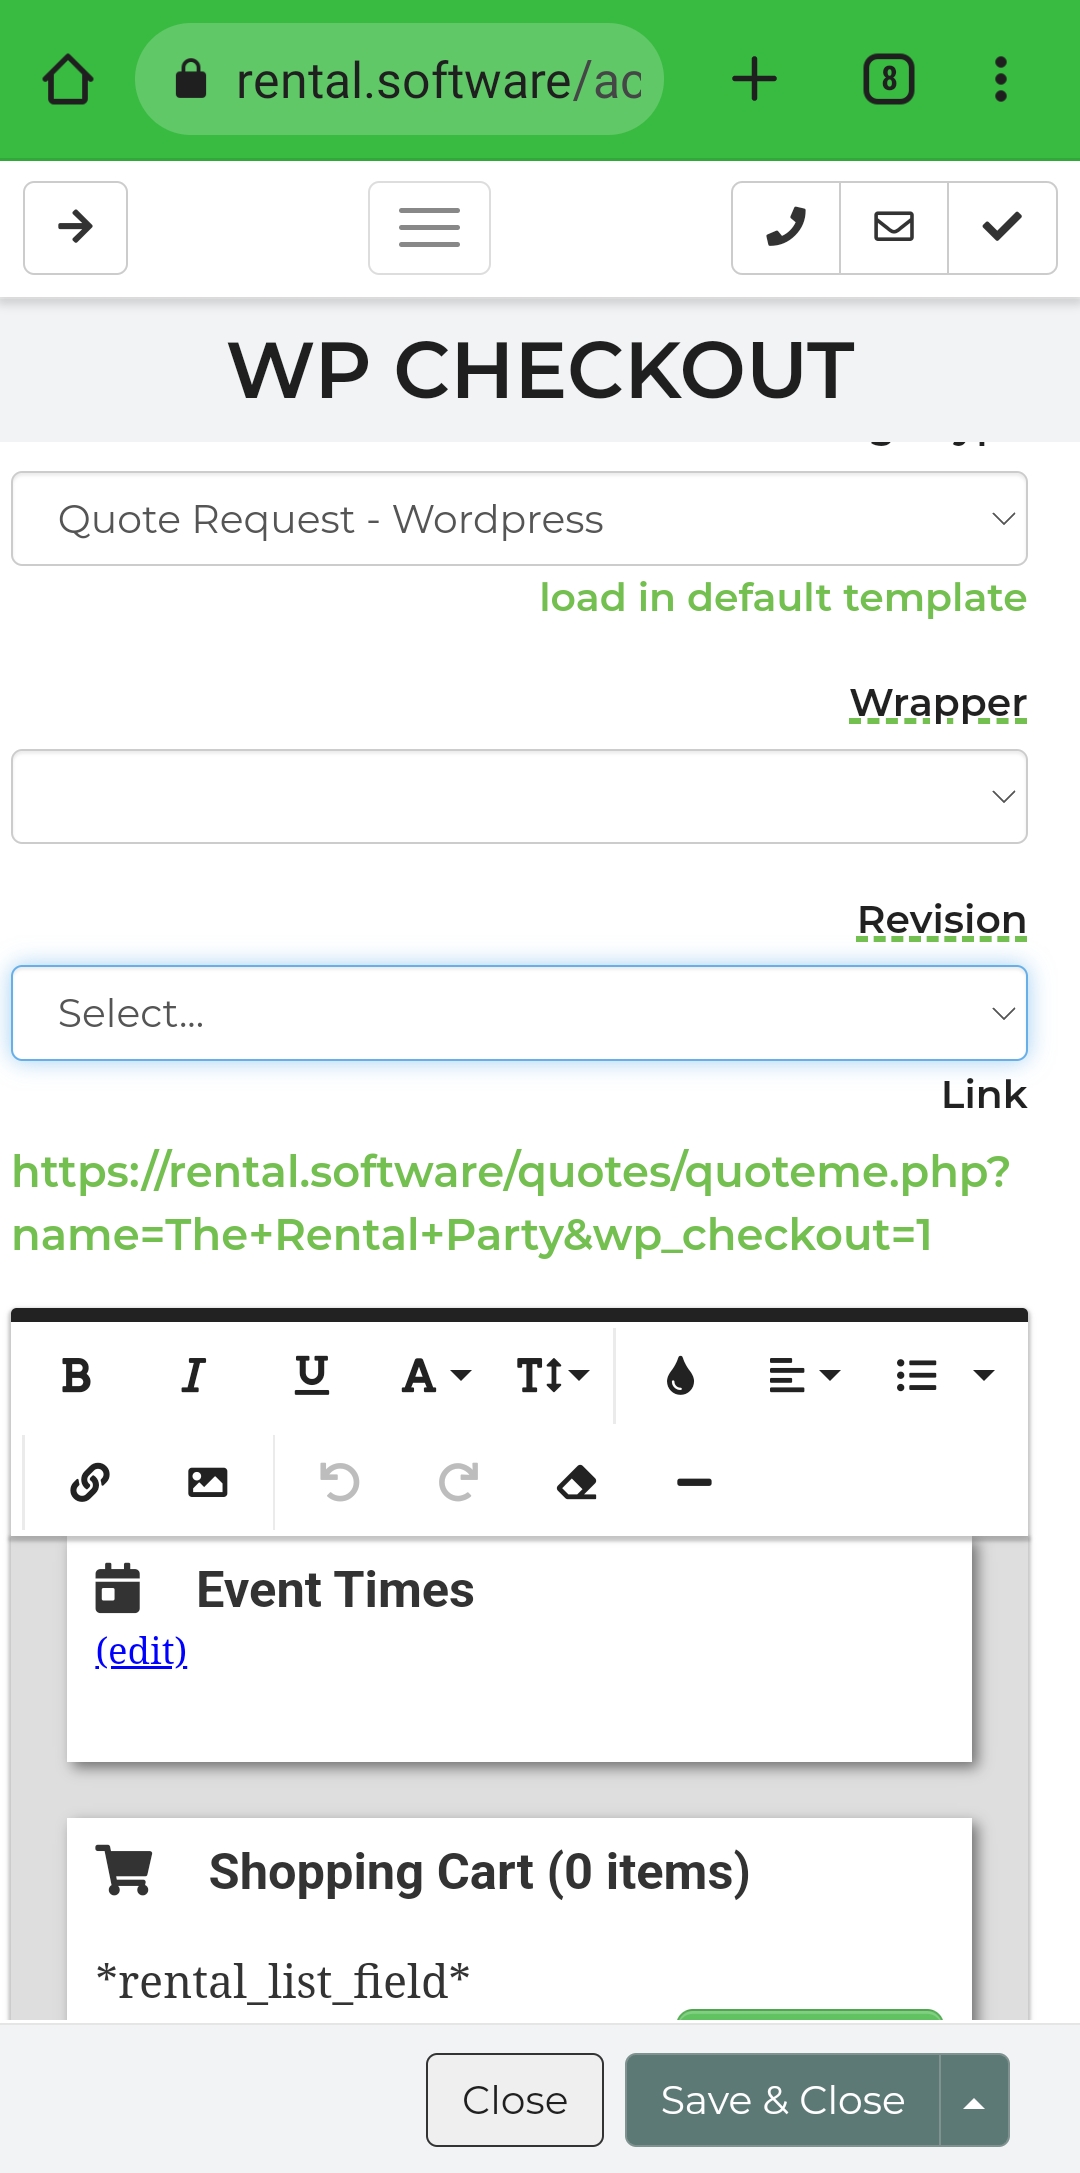Open the envelope email button

[894, 228]
